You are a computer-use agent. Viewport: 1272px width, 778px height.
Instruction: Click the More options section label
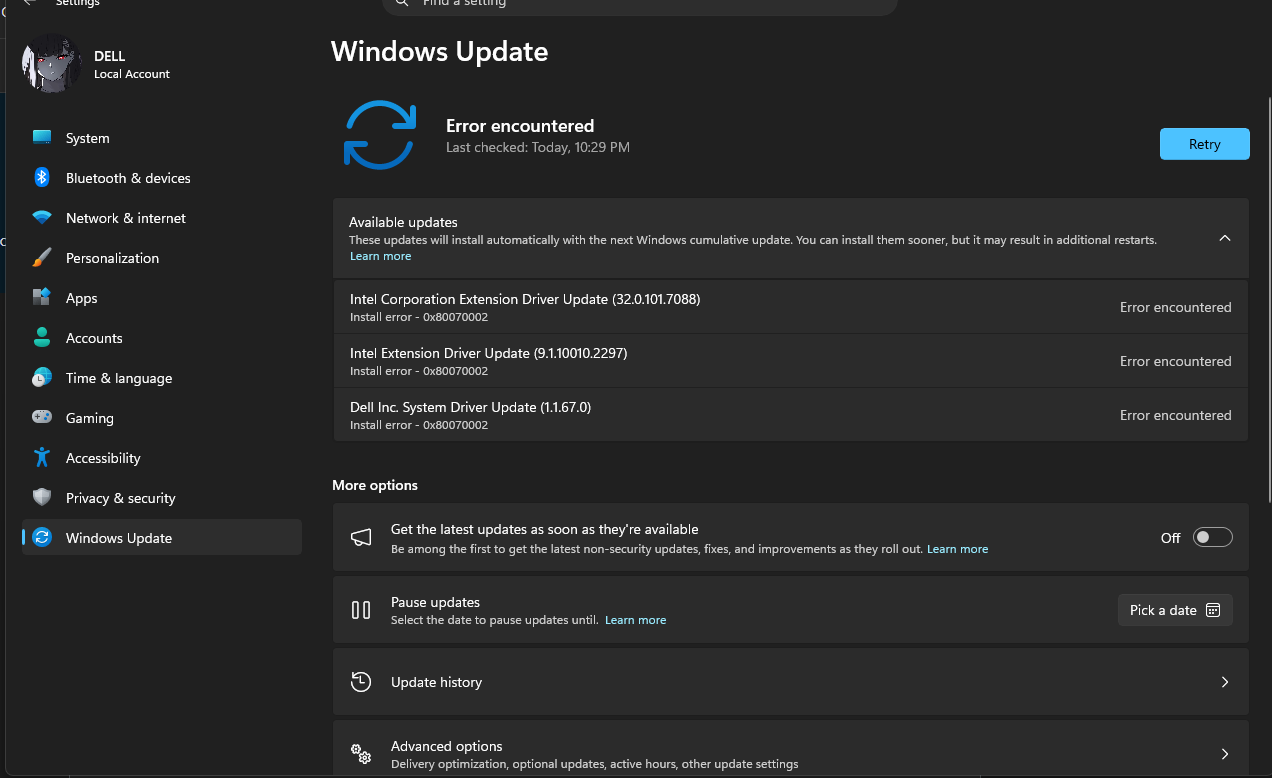375,485
